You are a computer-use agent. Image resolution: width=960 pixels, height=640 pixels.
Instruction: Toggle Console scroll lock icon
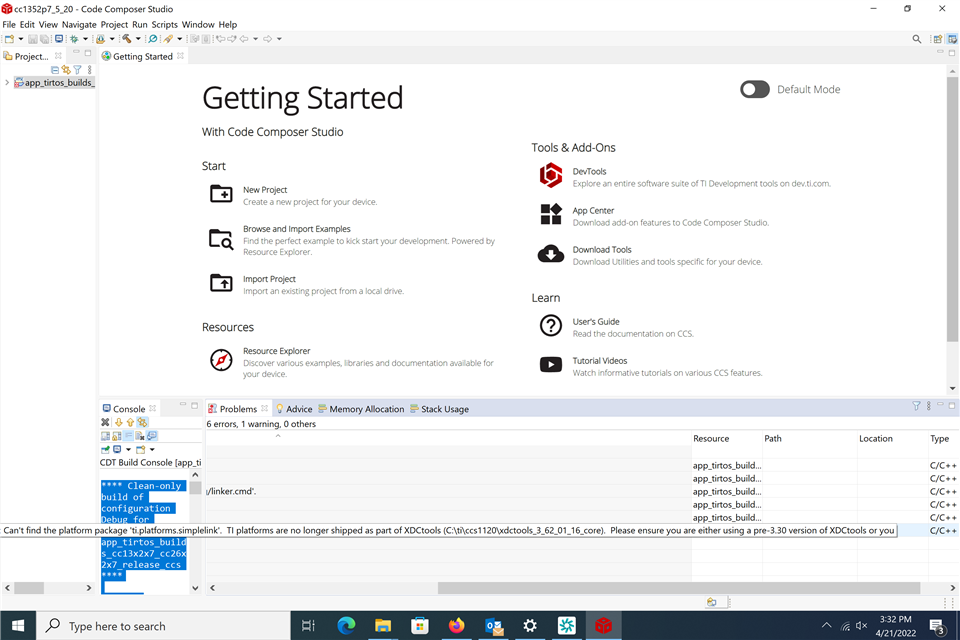coord(116,436)
